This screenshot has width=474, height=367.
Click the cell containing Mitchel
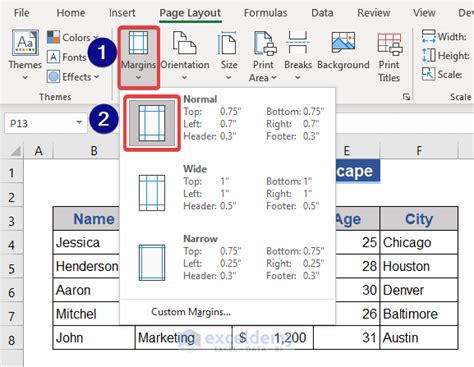(86, 314)
